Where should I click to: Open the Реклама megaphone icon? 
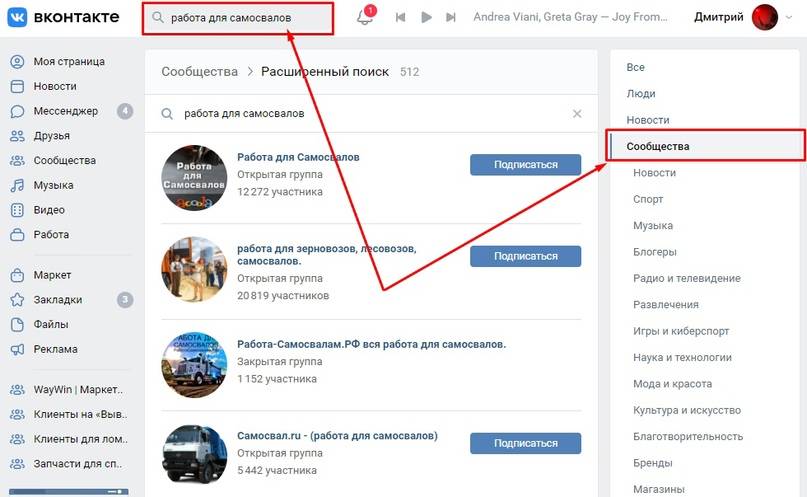17,349
